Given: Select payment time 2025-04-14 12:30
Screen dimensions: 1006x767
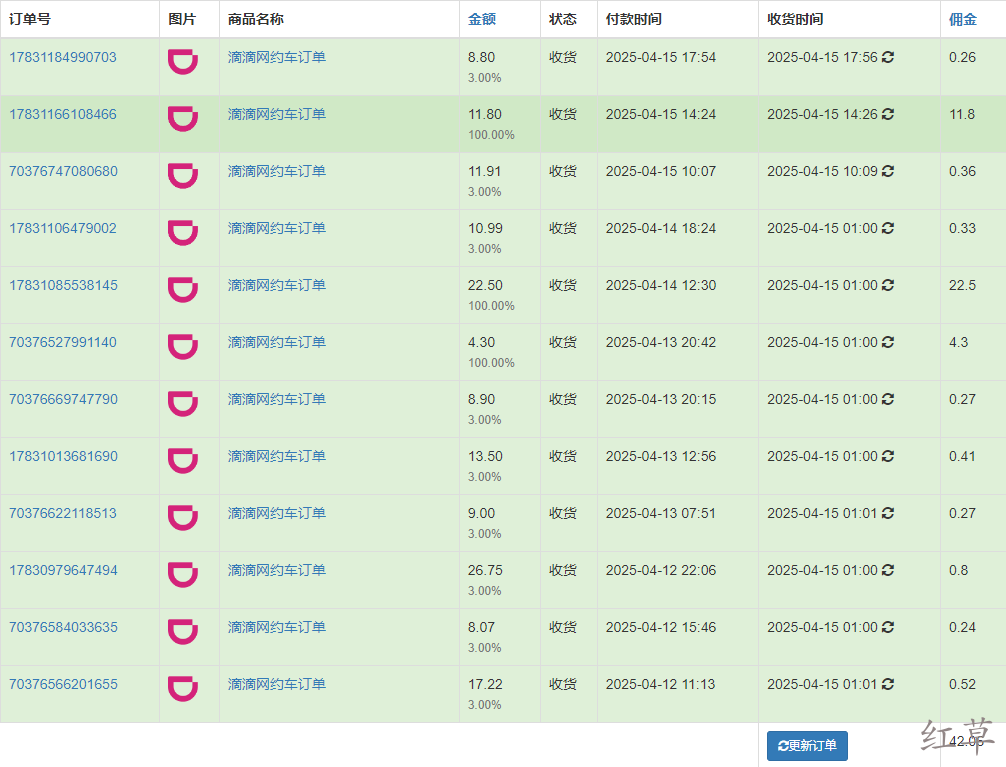Looking at the screenshot, I should click(x=661, y=286).
